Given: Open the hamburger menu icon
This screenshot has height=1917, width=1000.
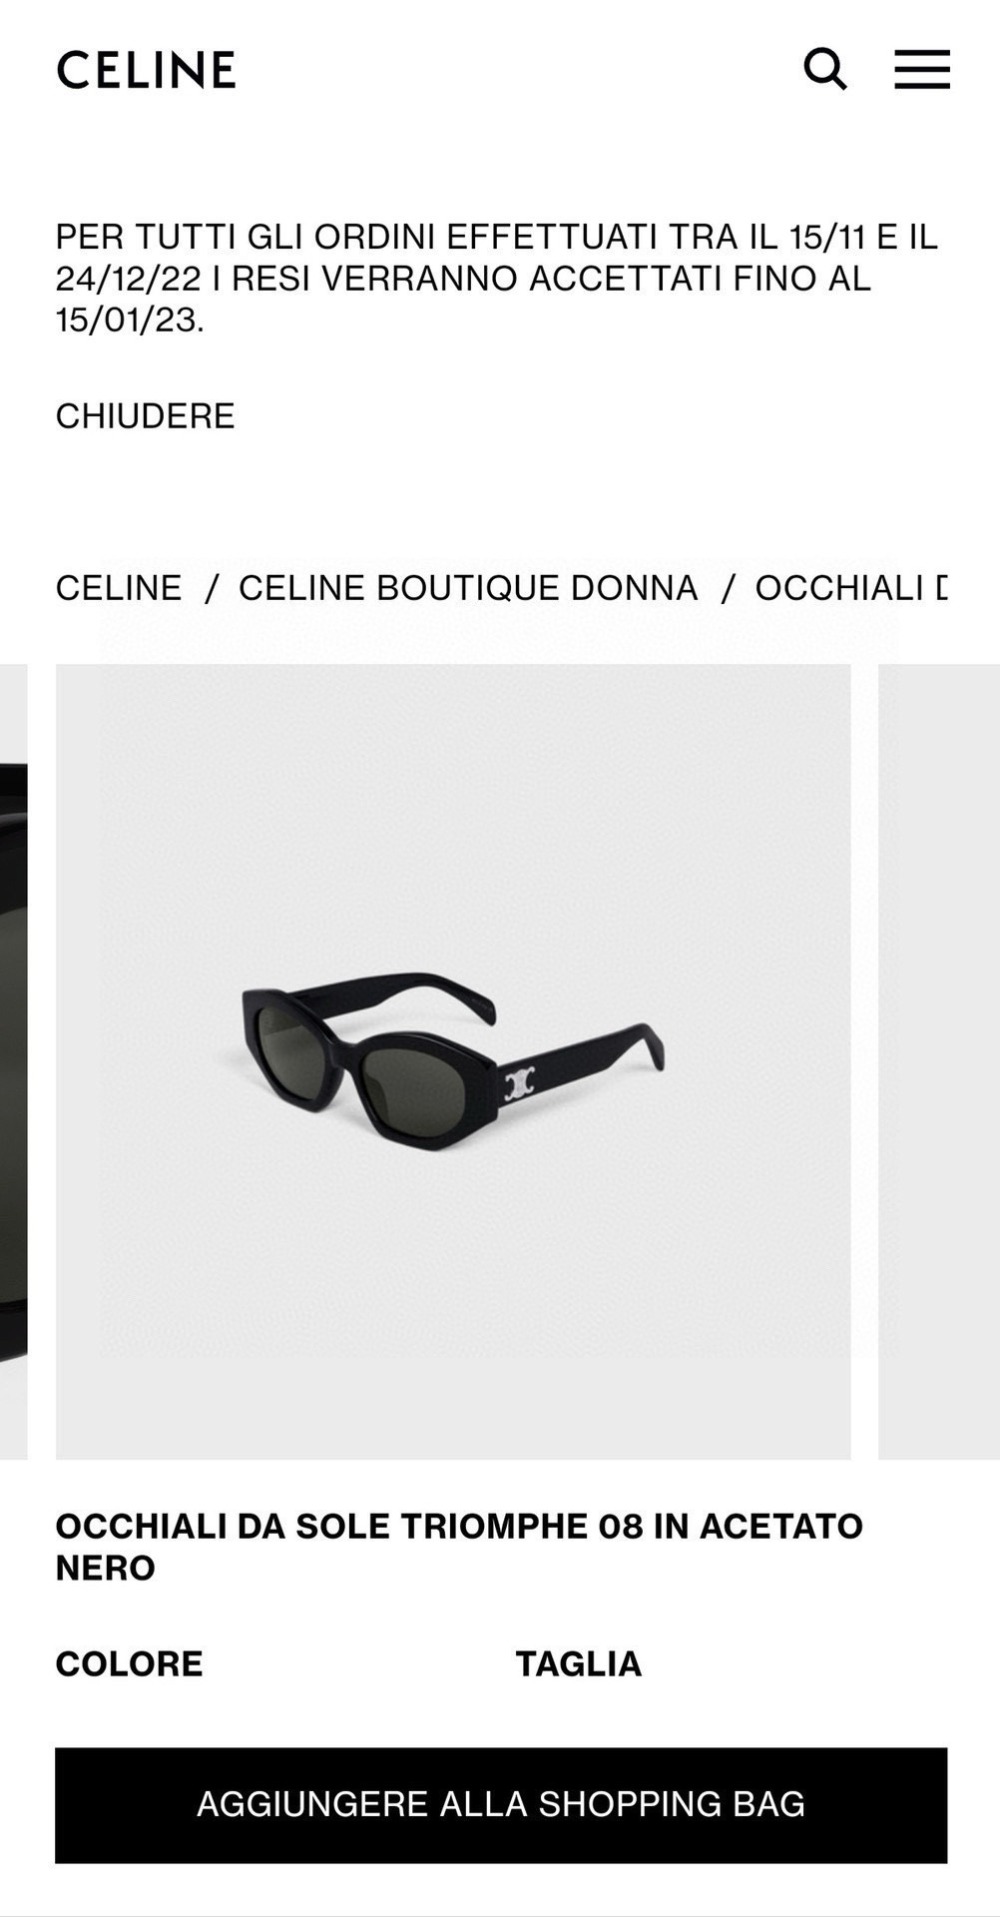Looking at the screenshot, I should [x=922, y=69].
